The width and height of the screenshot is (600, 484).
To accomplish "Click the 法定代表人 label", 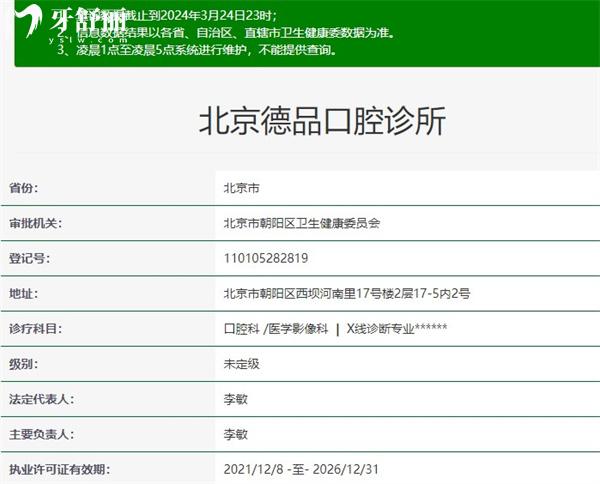I will point(41,399).
